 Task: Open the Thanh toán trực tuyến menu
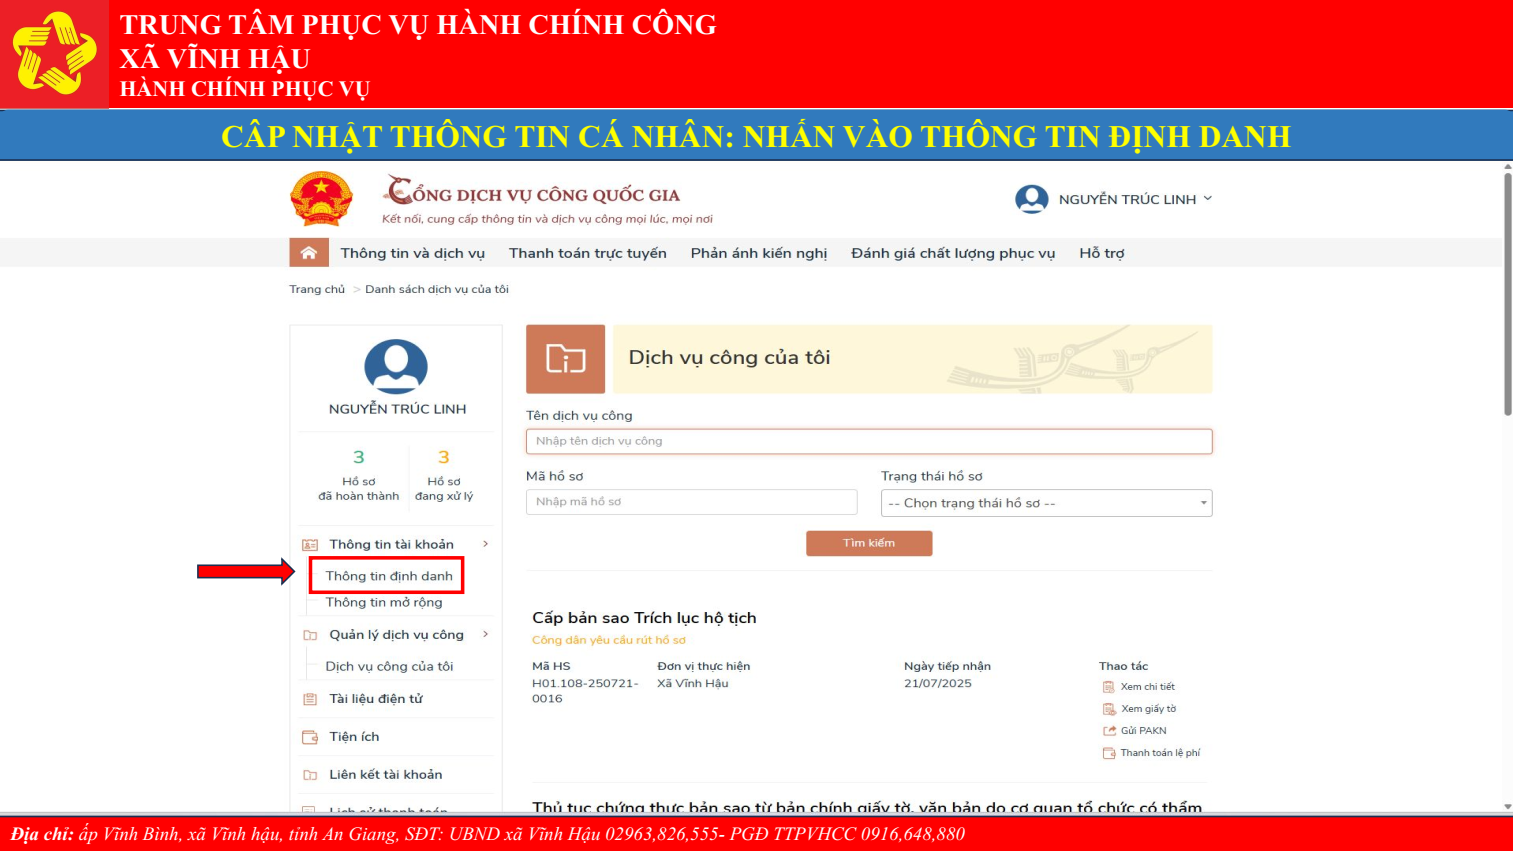click(587, 253)
